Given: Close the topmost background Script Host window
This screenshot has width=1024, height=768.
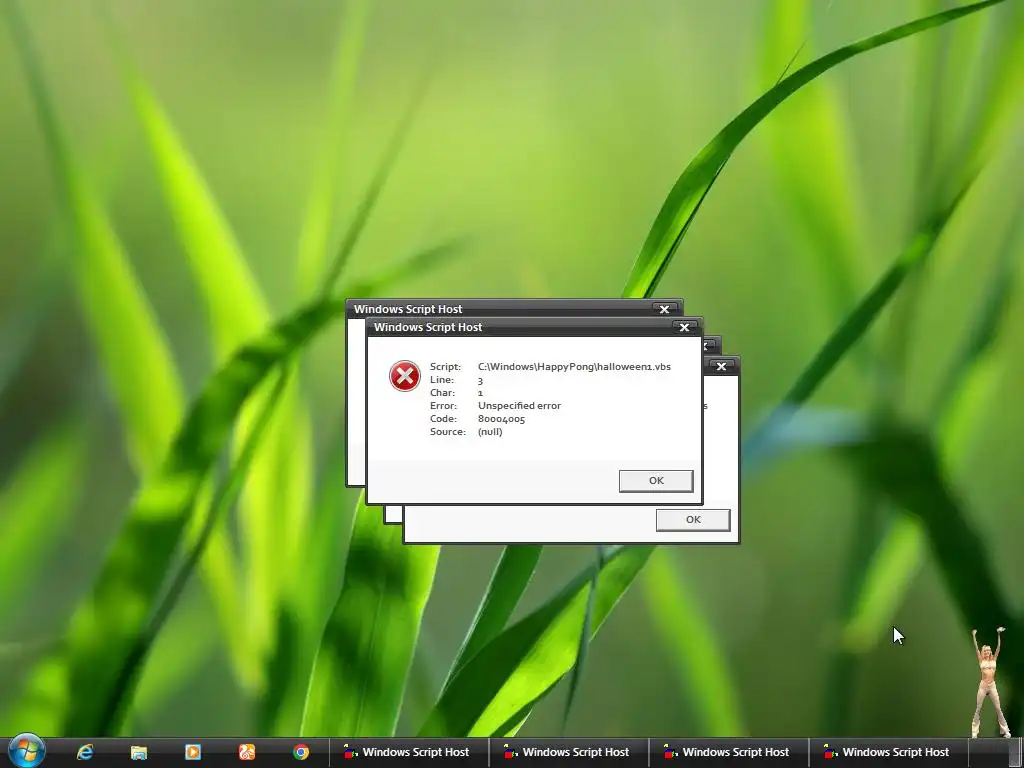Looking at the screenshot, I should (x=664, y=309).
